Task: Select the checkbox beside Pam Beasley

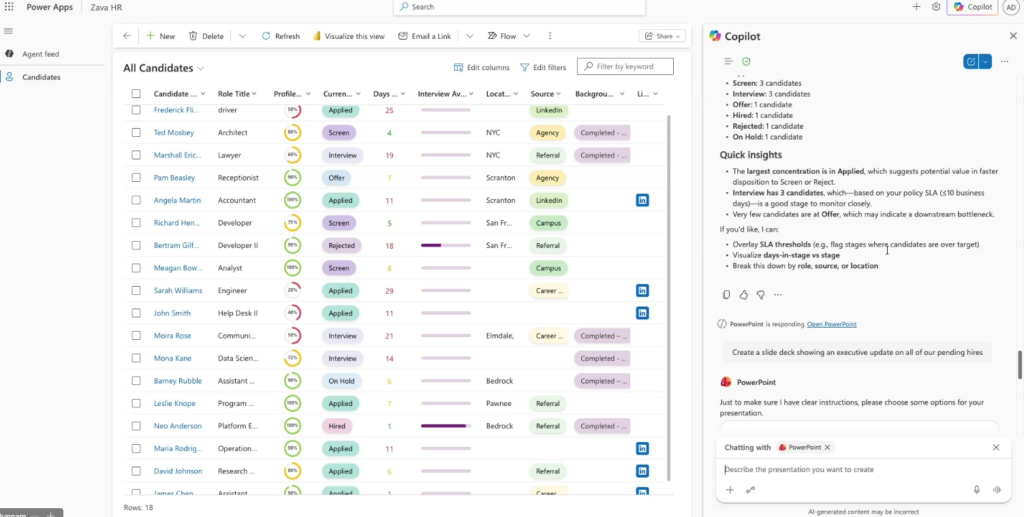Action: pyautogui.click(x=136, y=178)
